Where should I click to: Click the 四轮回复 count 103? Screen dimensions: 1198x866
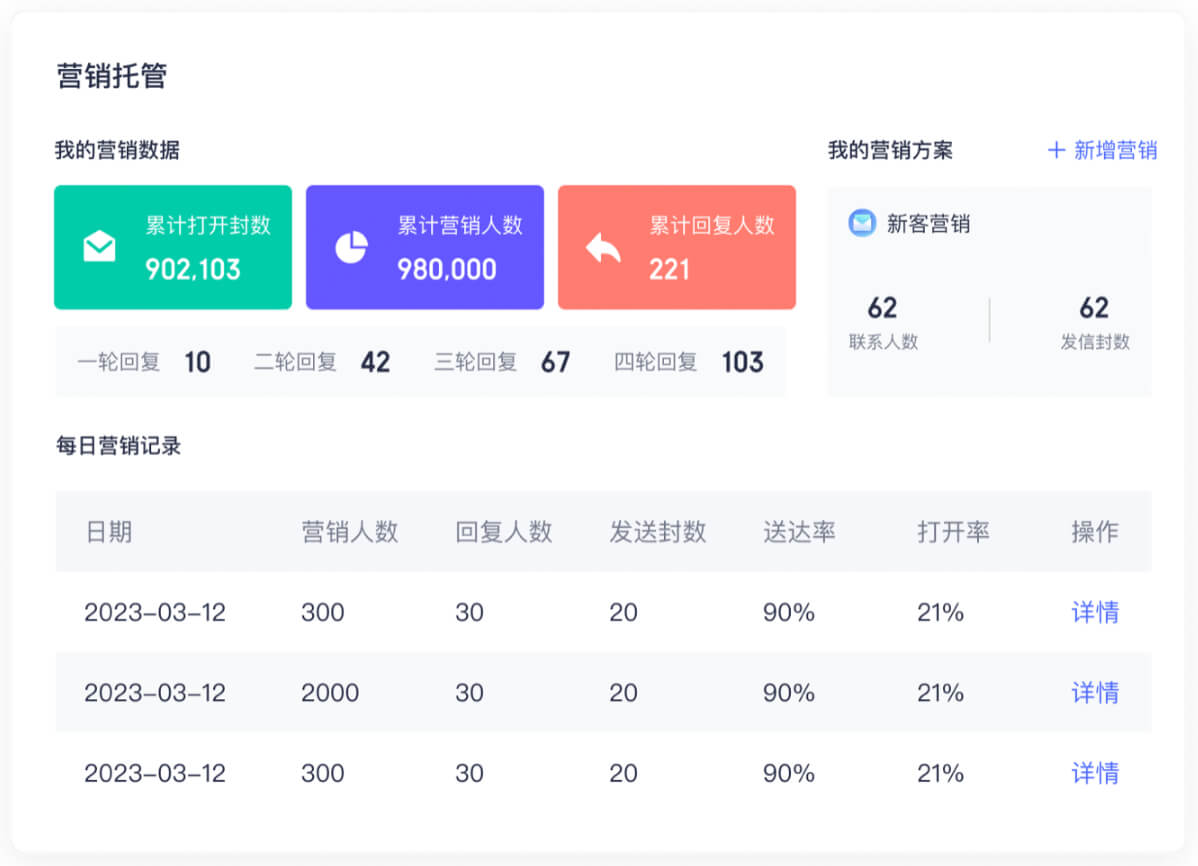(743, 362)
